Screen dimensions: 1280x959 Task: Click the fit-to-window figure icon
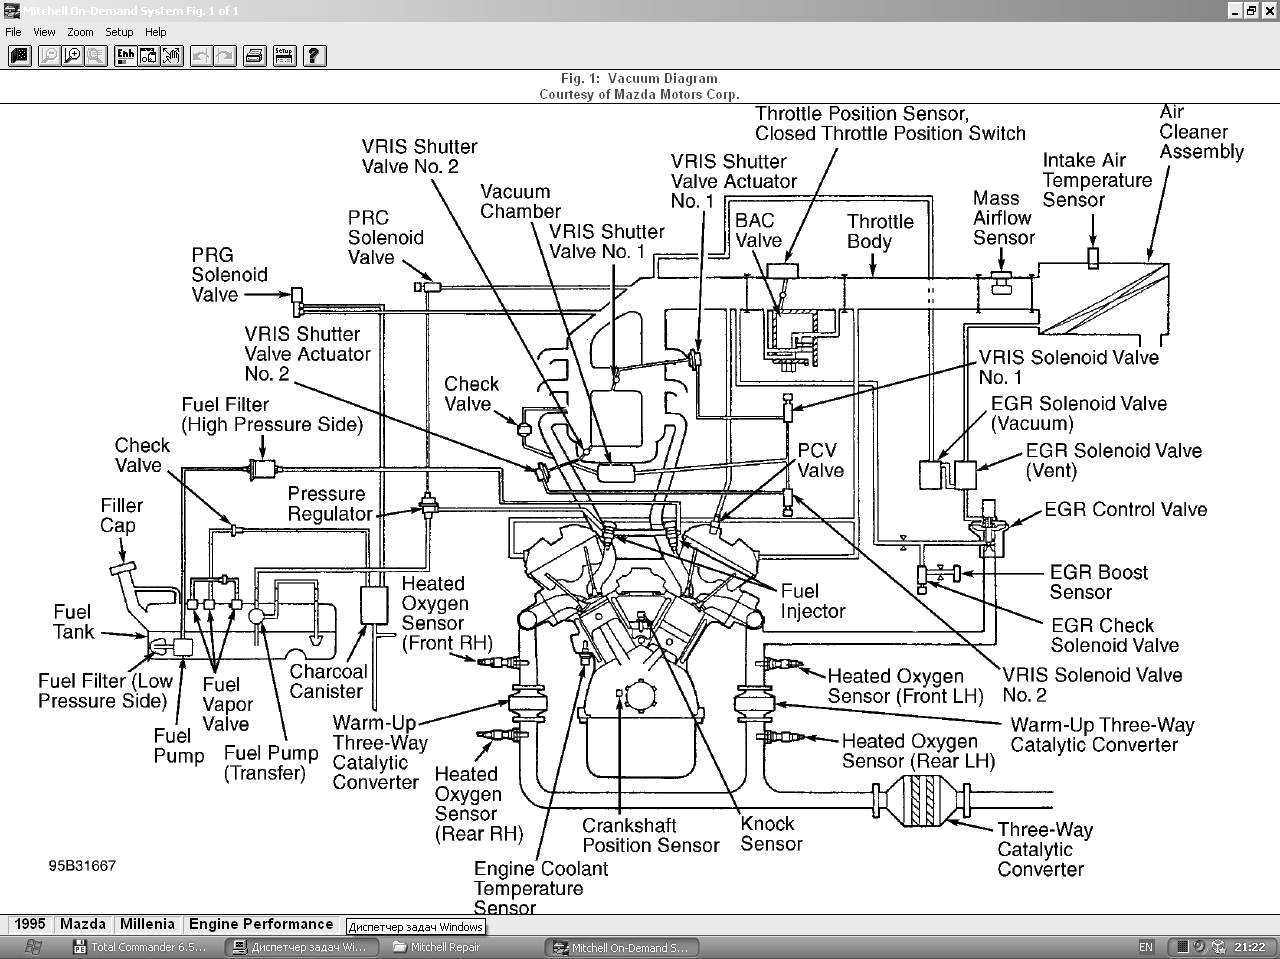coord(148,56)
